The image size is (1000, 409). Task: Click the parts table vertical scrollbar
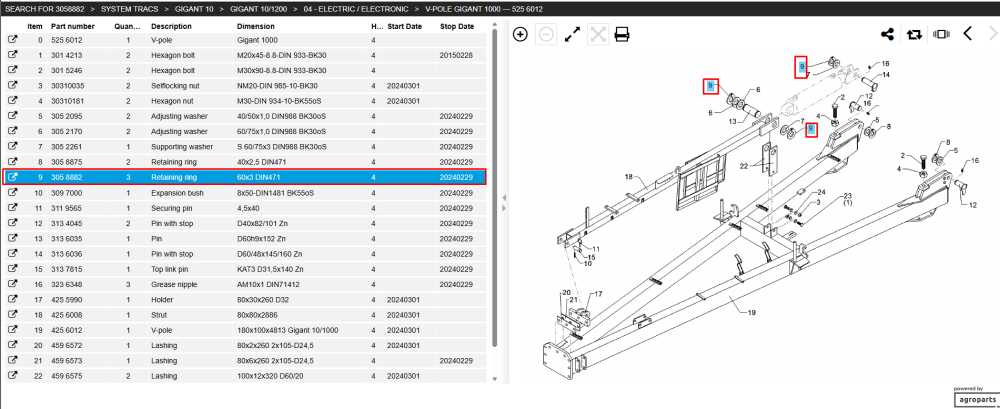point(494,185)
